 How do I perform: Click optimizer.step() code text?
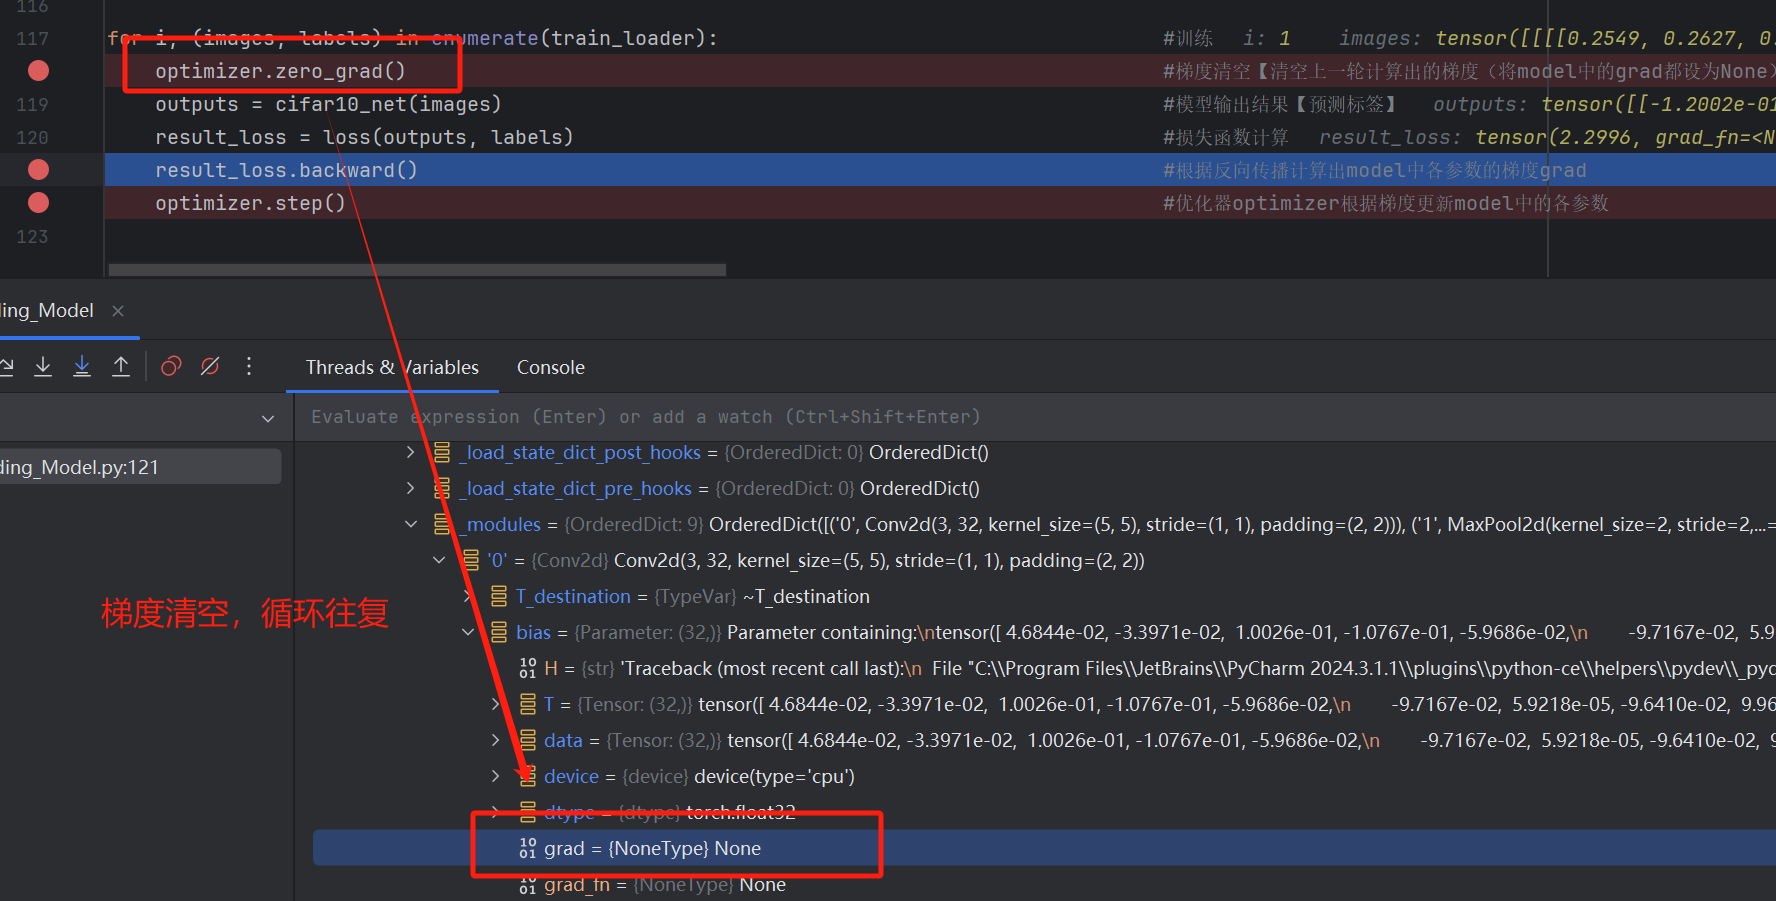(x=250, y=203)
